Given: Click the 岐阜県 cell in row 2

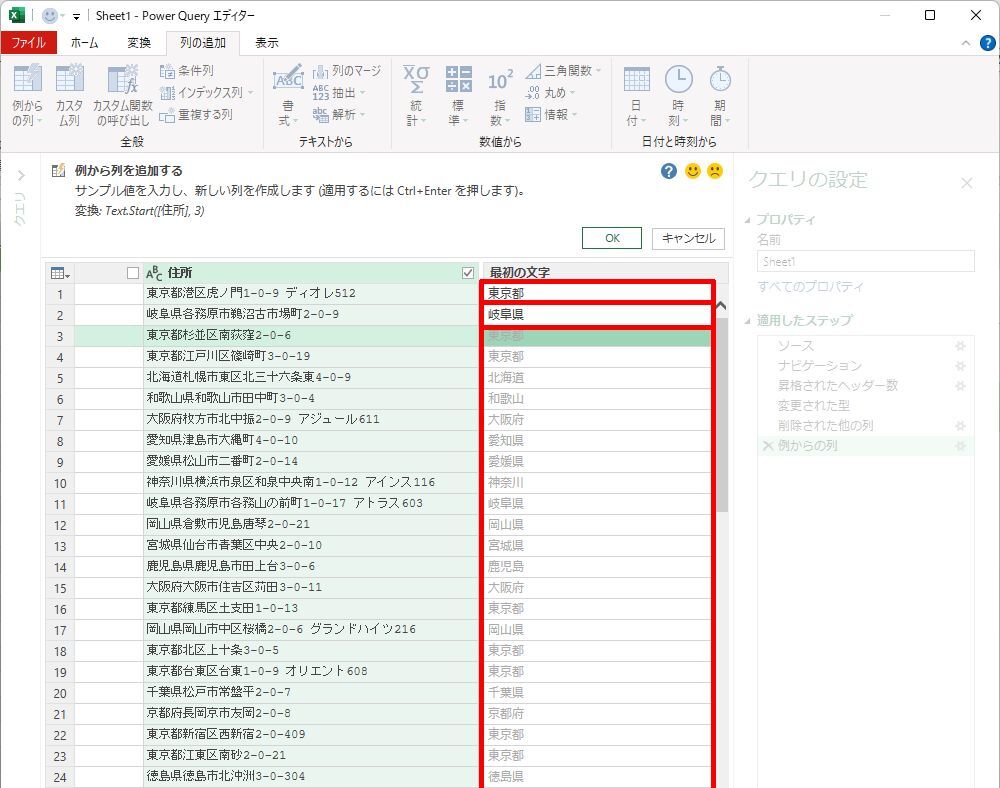Looking at the screenshot, I should tap(597, 315).
